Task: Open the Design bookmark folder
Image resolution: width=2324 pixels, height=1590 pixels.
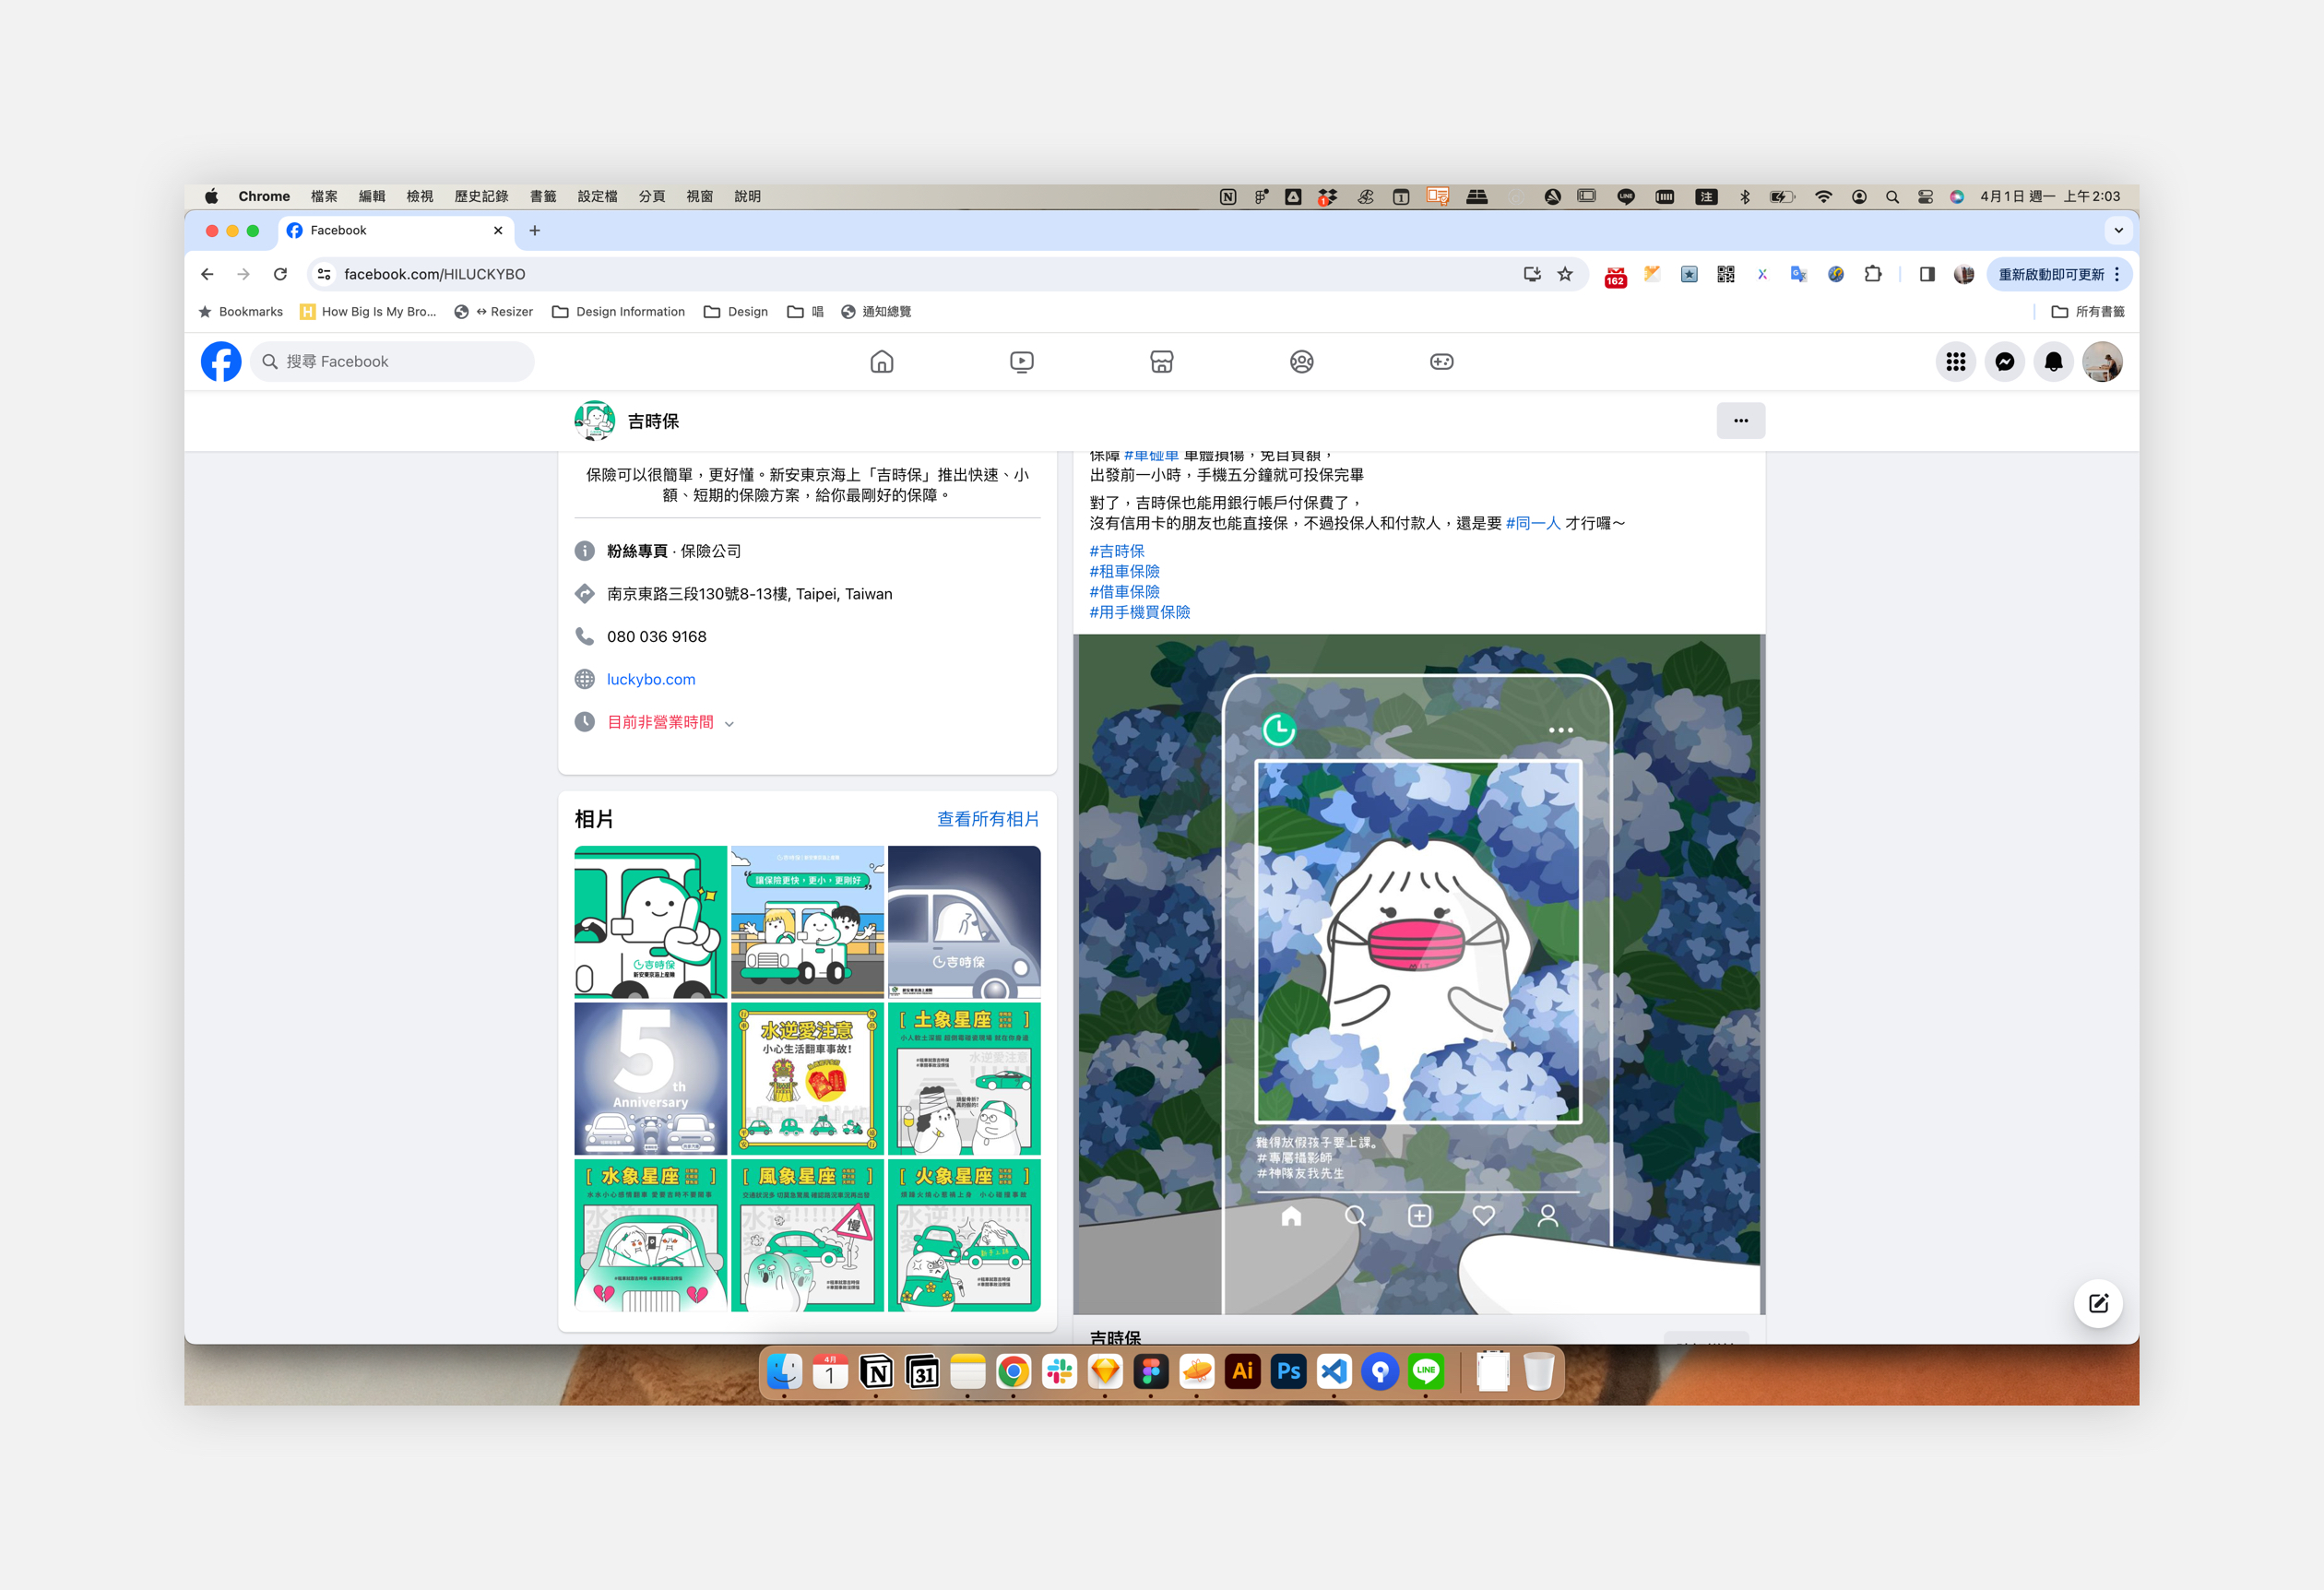Action: tap(736, 312)
